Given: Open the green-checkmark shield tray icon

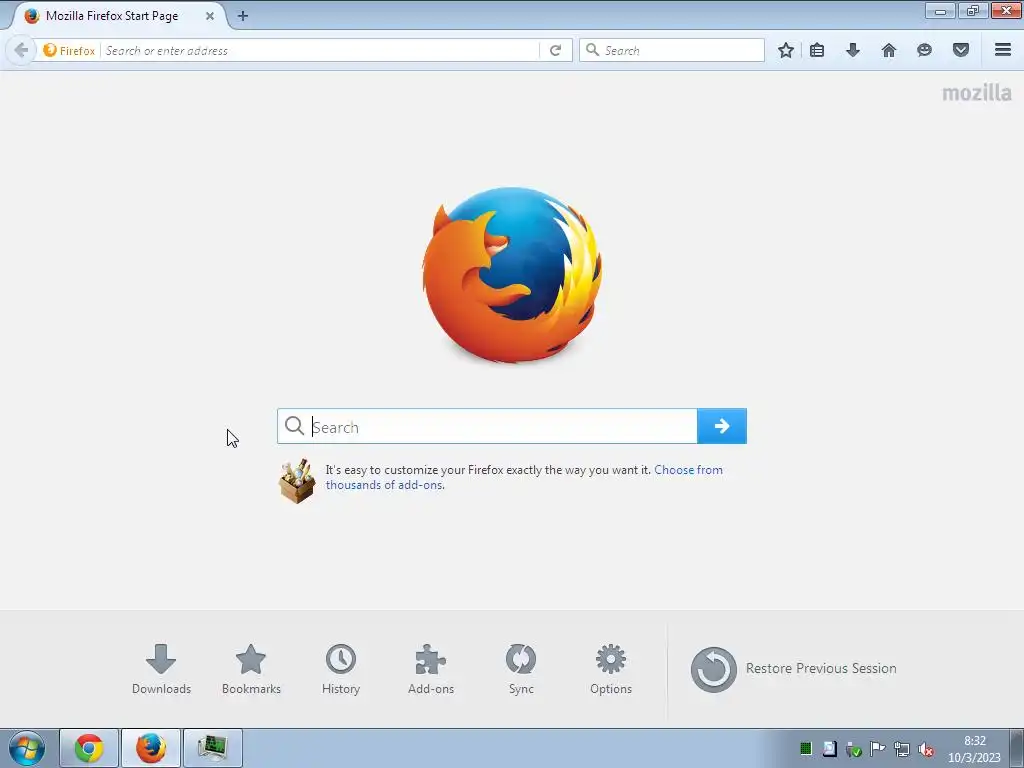Looking at the screenshot, I should click(x=854, y=749).
